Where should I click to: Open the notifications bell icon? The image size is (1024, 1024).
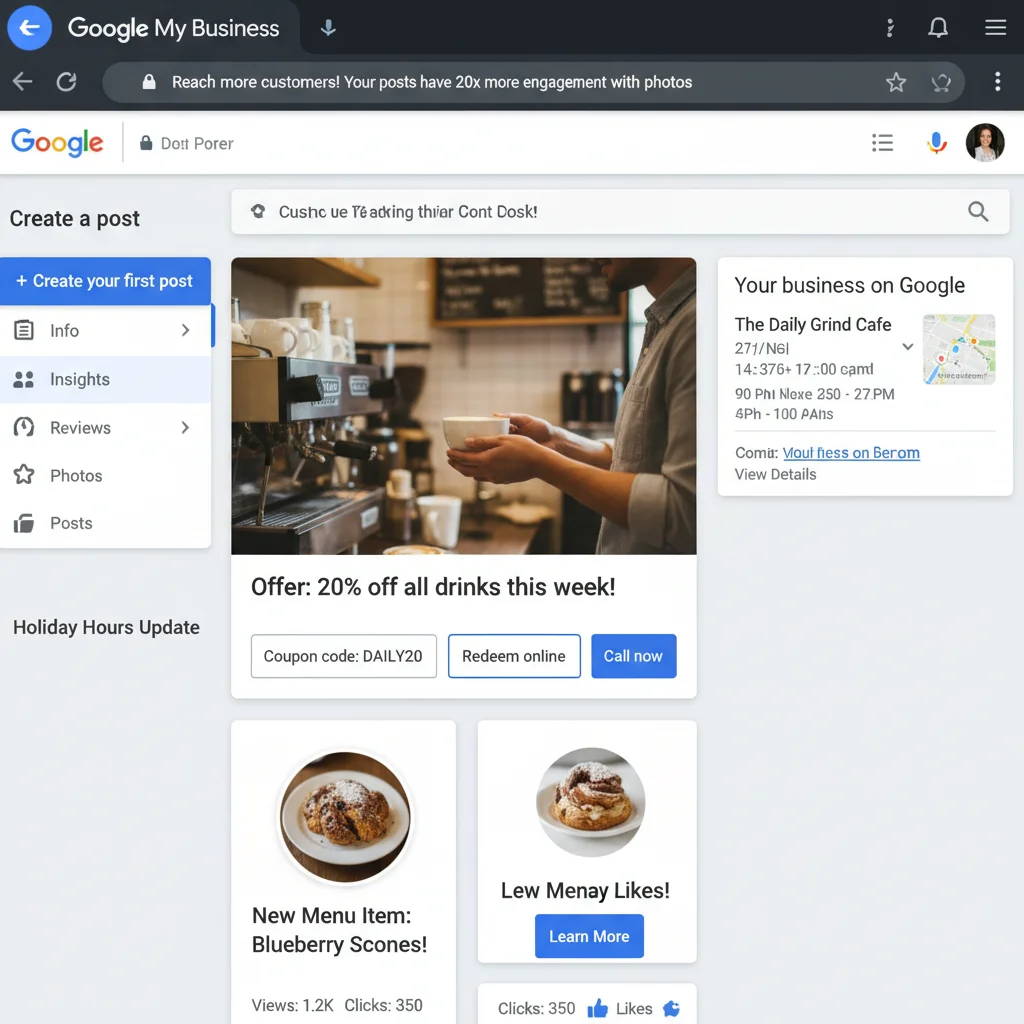tap(938, 27)
